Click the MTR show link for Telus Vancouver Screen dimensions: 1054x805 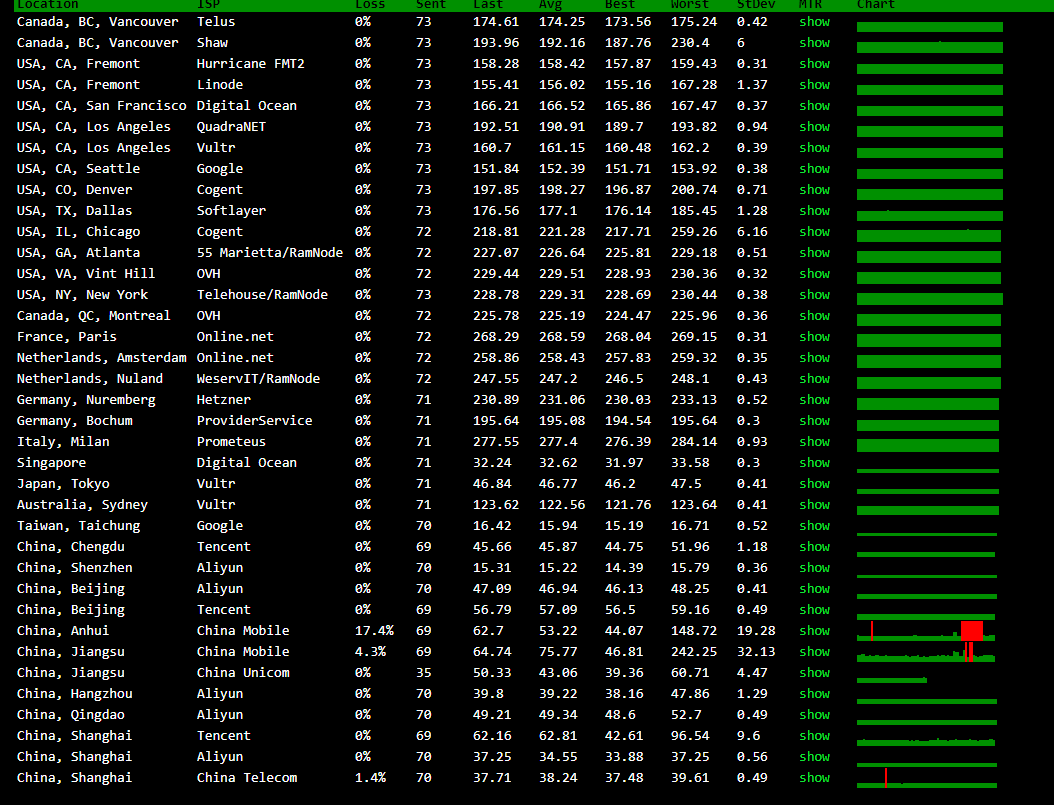814,21
